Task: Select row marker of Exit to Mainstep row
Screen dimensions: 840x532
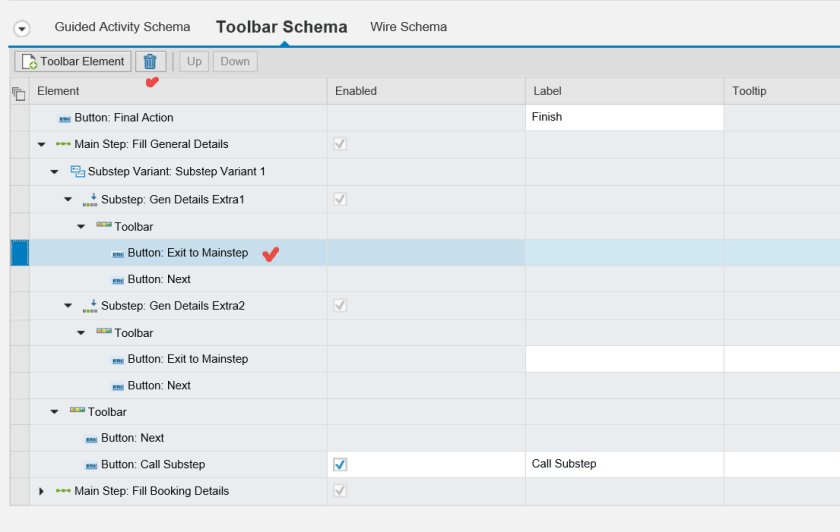Action: pyautogui.click(x=19, y=253)
